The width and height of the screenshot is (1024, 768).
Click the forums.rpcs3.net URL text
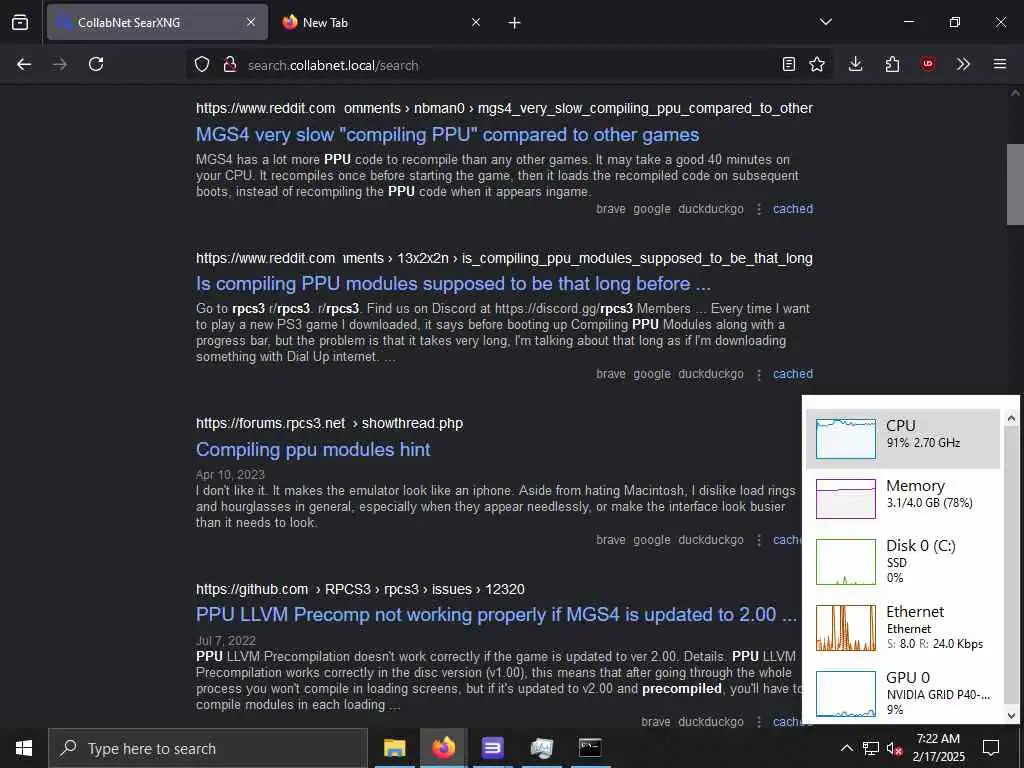[329, 423]
